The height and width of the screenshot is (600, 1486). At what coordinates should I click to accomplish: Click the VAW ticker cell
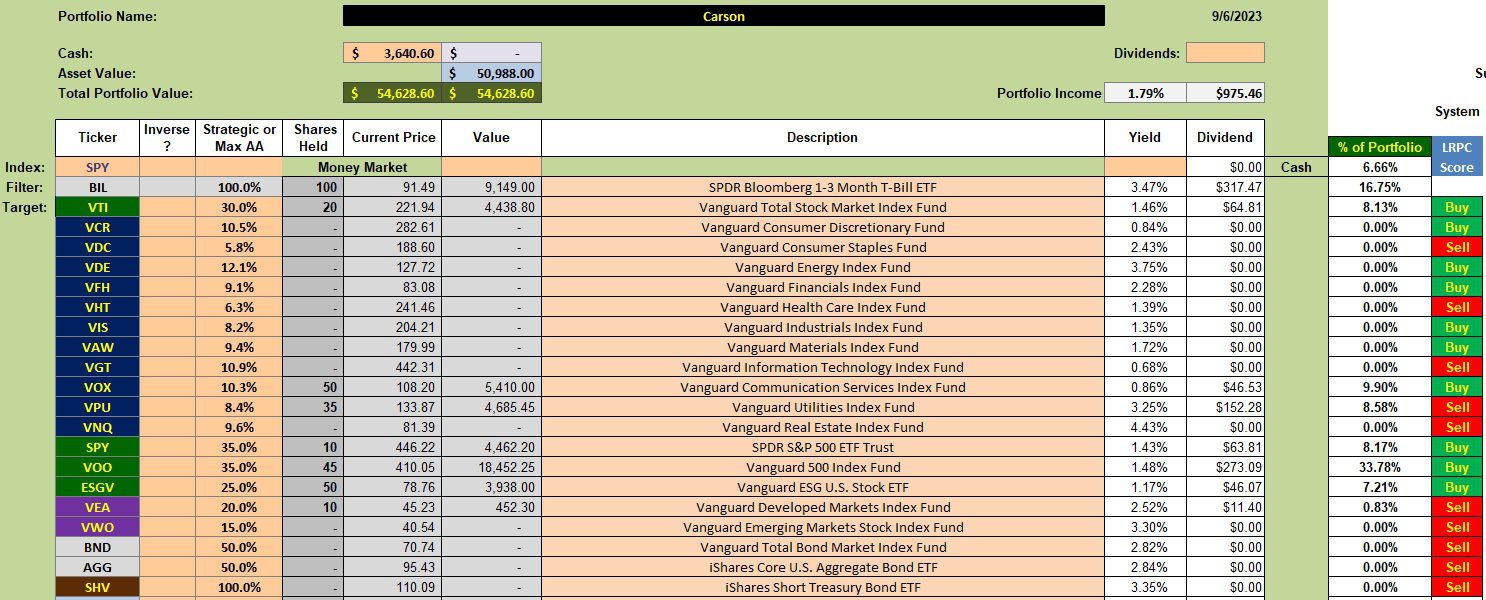click(97, 347)
